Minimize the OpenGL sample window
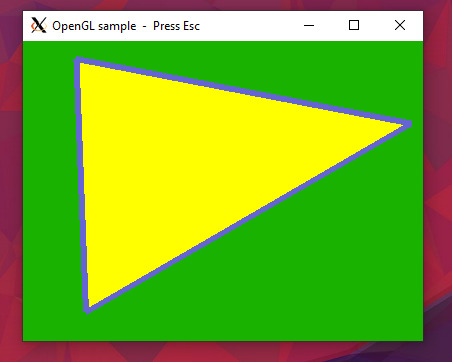The image size is (452, 362). pos(309,25)
